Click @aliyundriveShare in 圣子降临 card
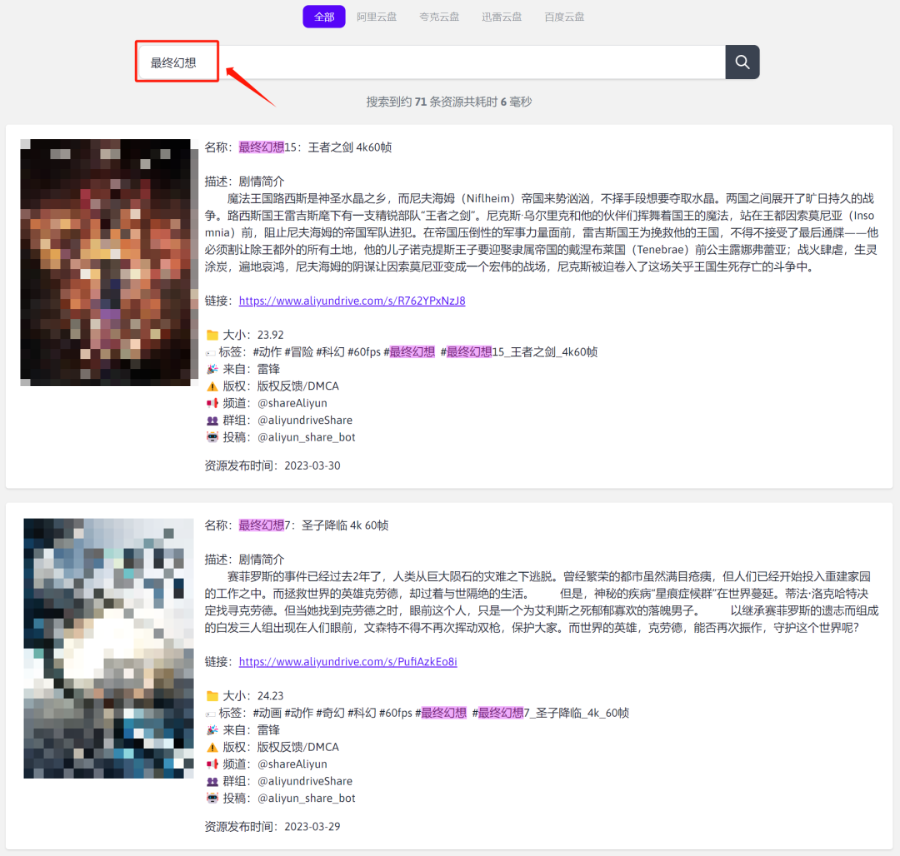 pos(305,781)
